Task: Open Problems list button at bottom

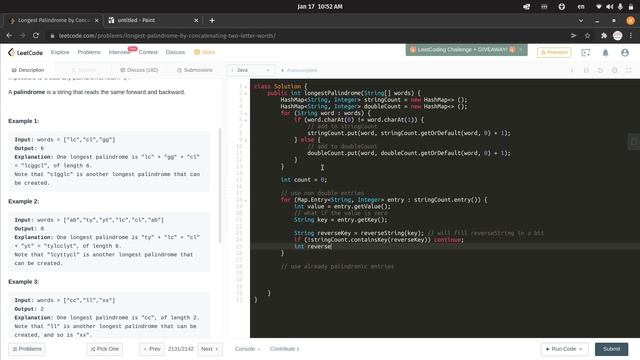Action: coord(27,349)
